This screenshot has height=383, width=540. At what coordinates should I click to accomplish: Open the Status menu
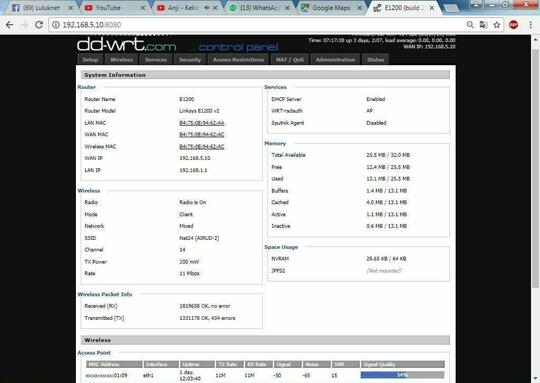(x=375, y=60)
